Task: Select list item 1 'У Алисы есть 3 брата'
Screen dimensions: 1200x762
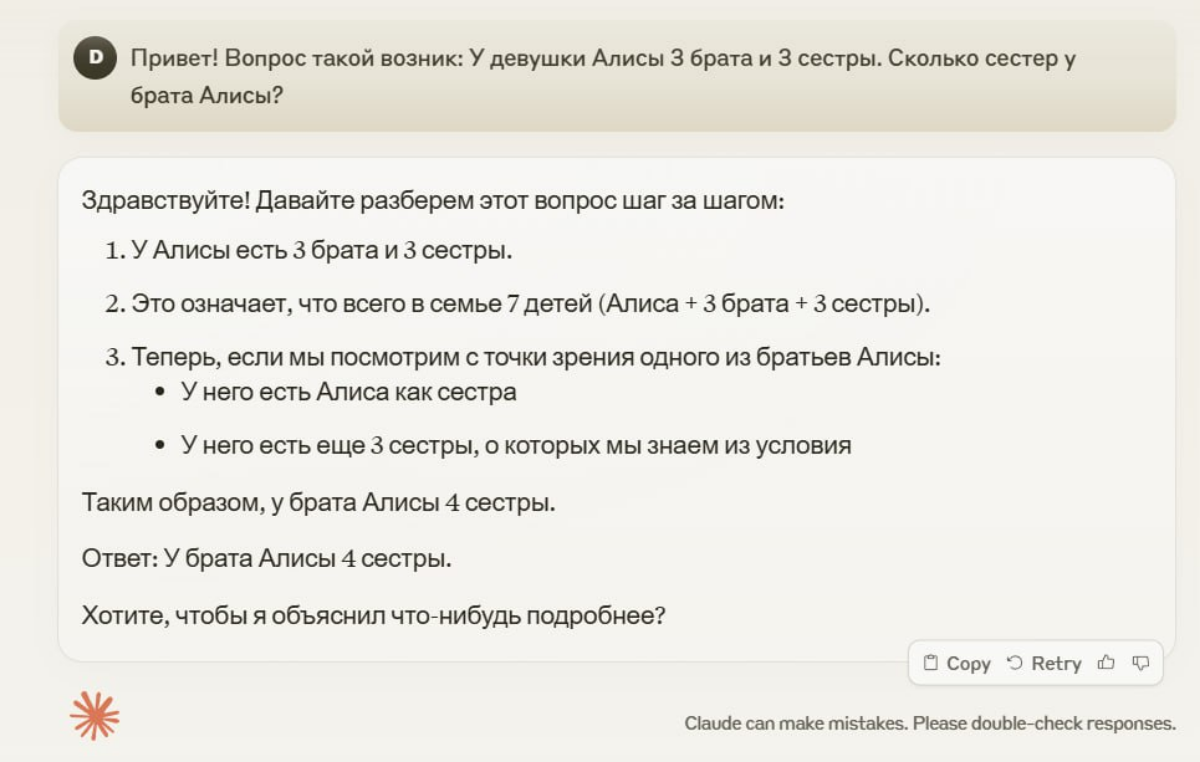Action: tap(309, 251)
